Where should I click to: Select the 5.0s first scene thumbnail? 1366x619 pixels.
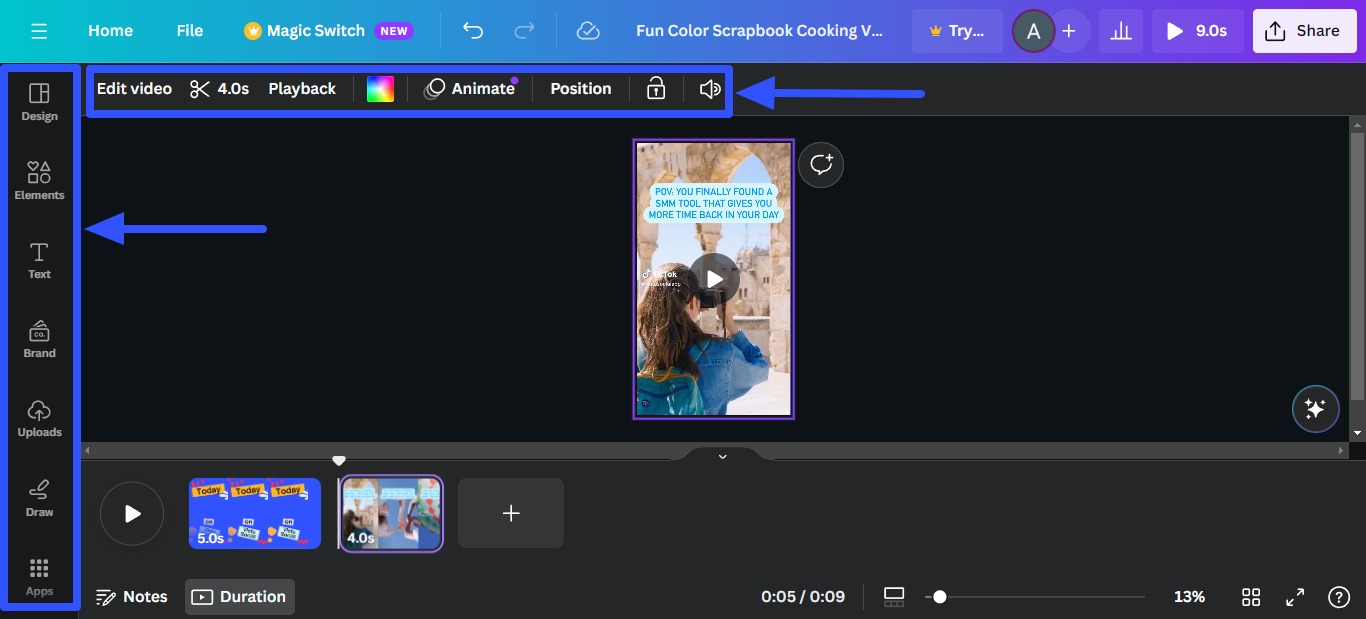pyautogui.click(x=255, y=513)
